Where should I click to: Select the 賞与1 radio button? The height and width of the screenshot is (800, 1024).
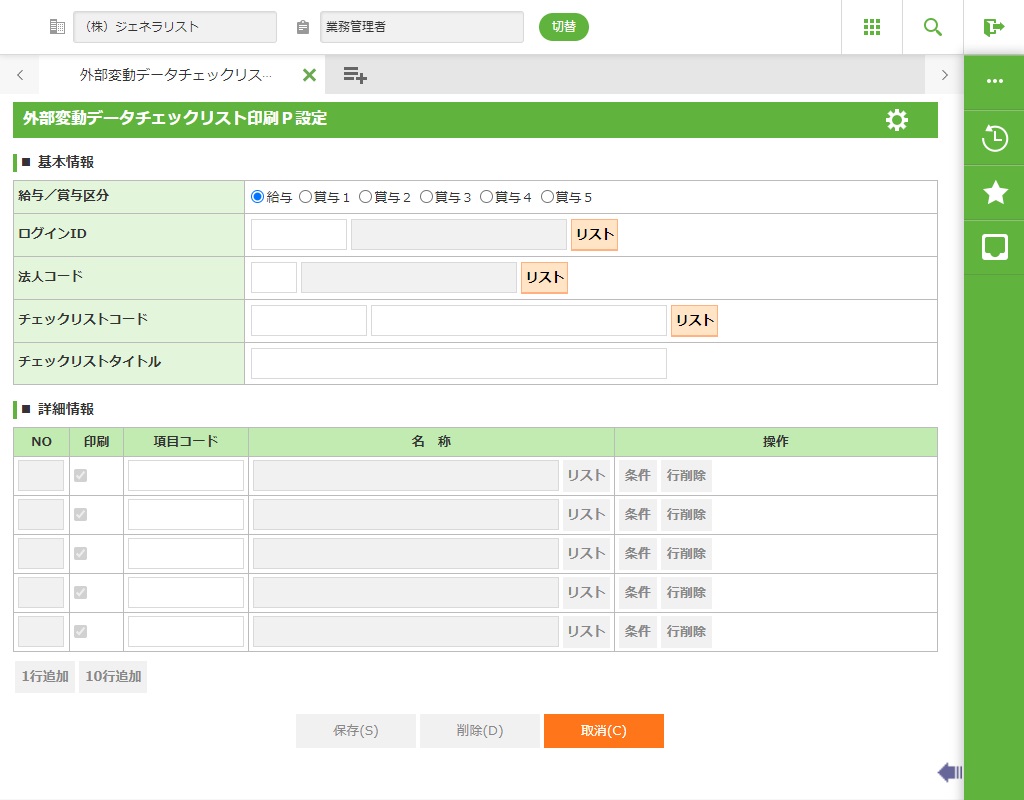pos(306,197)
